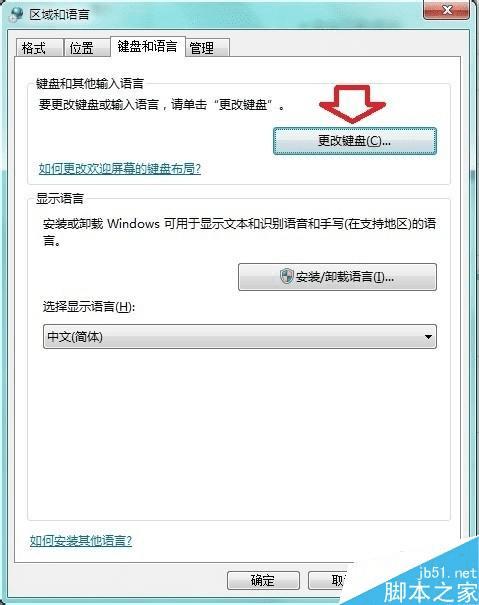Screen dimensions: 479x605
Task: Open the 如何安装其他语言? link
Action: (81, 541)
